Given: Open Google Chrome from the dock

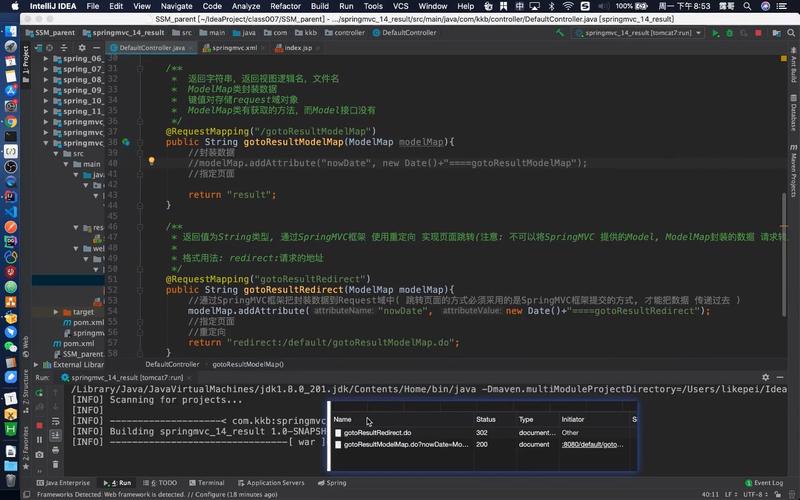Looking at the screenshot, I should point(11,122).
